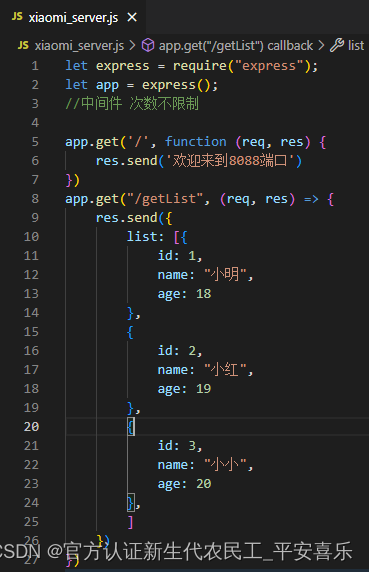The height and width of the screenshot is (572, 369).
Task: Click the string '欢迎来到8088端口'
Action: click(x=230, y=161)
